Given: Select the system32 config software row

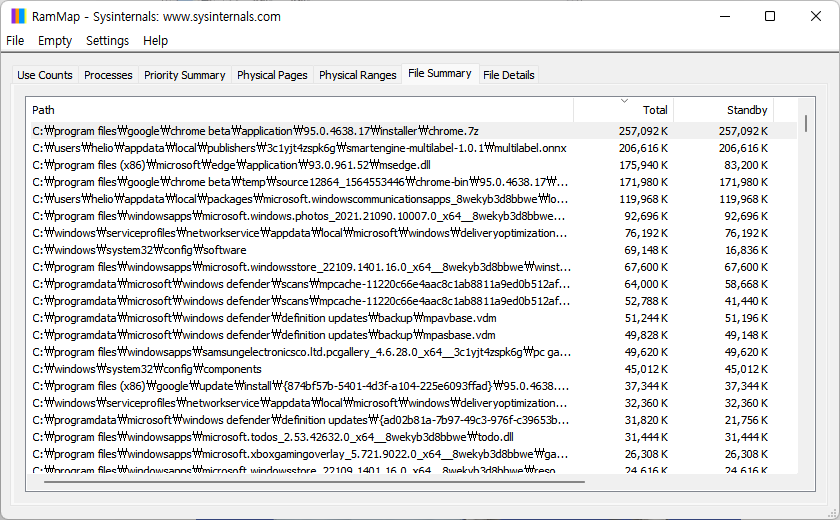Looking at the screenshot, I should pos(414,250).
